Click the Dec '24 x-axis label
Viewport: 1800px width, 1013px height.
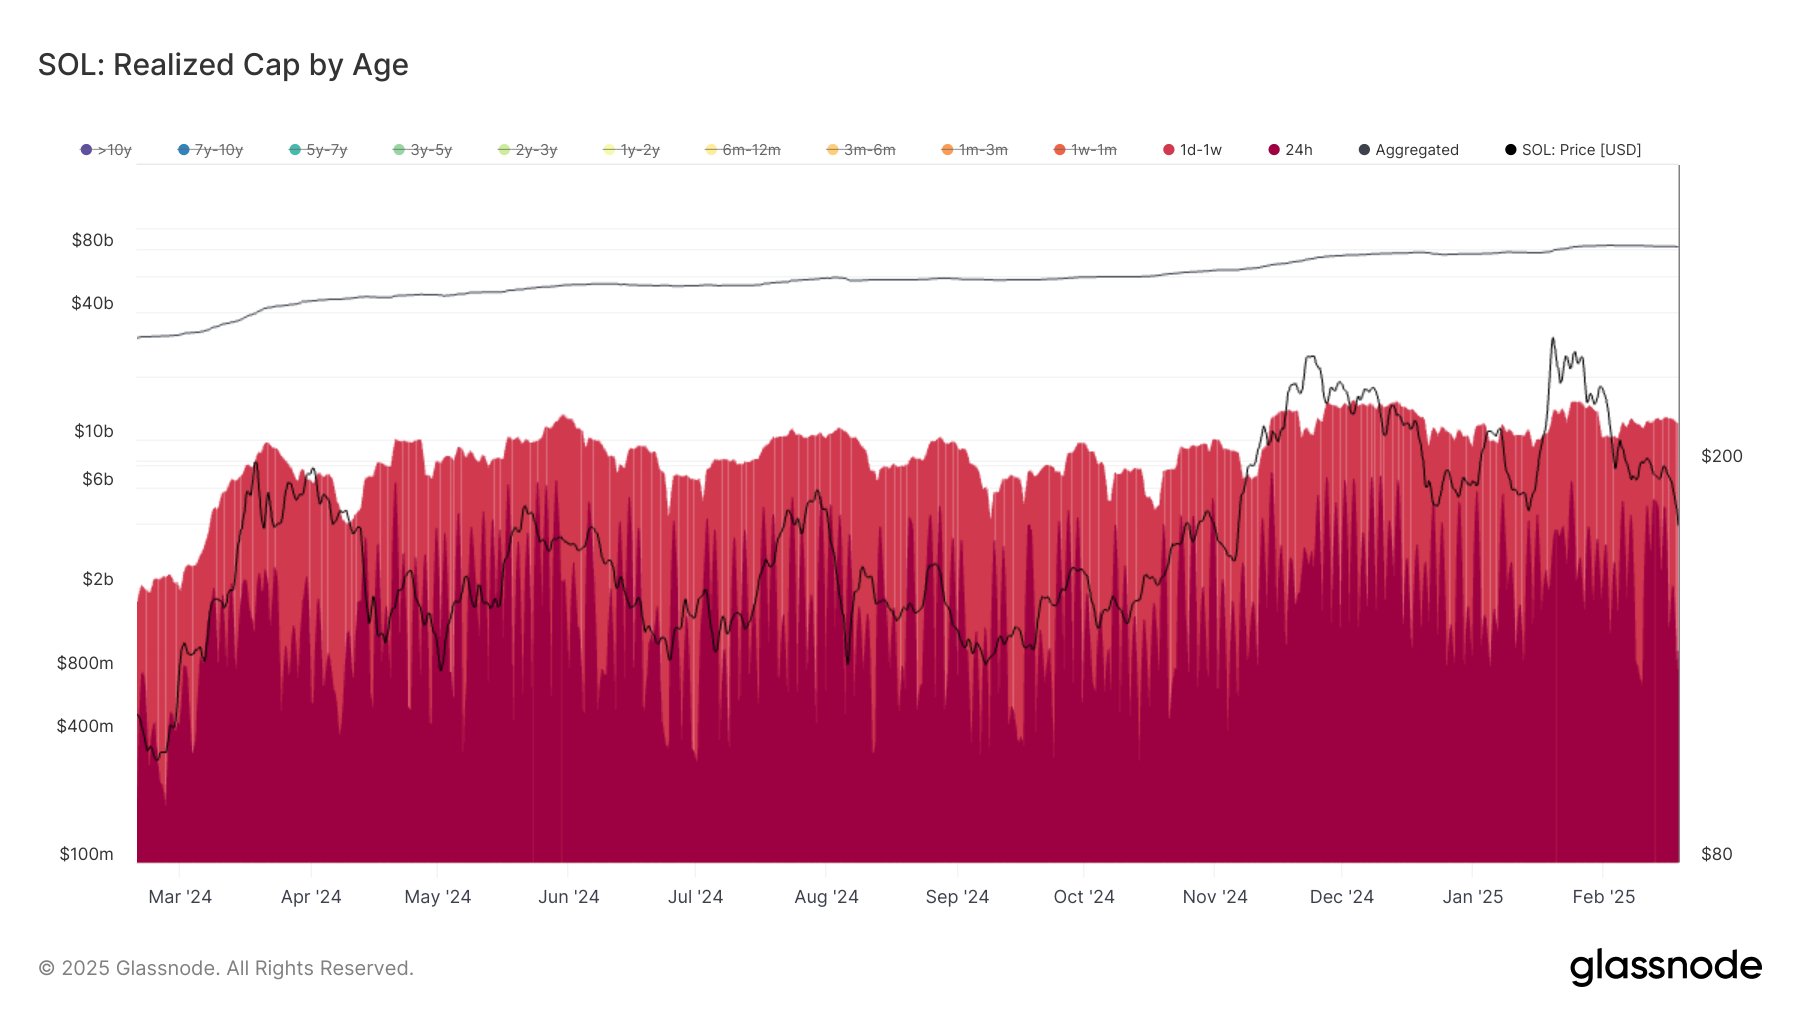coord(1341,897)
